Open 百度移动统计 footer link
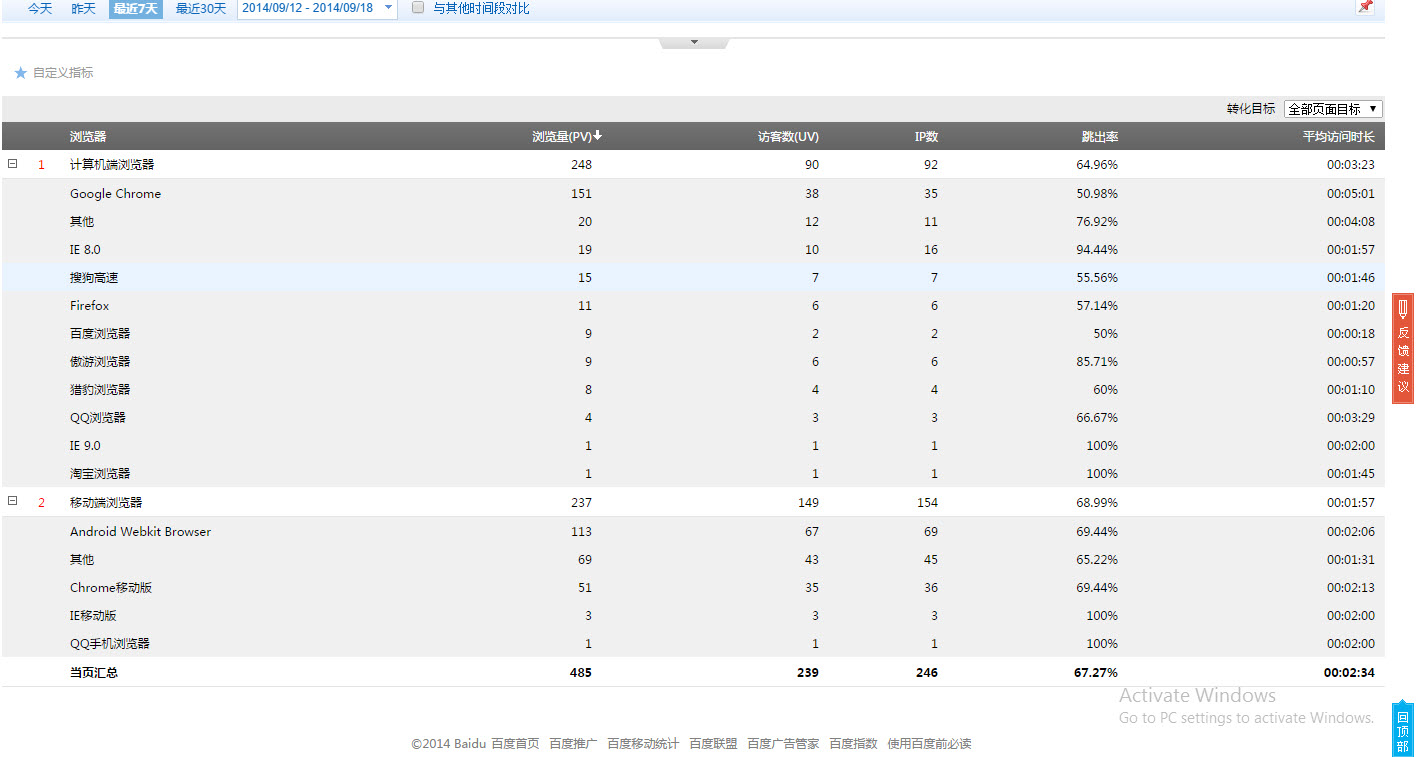1419x757 pixels. 643,744
